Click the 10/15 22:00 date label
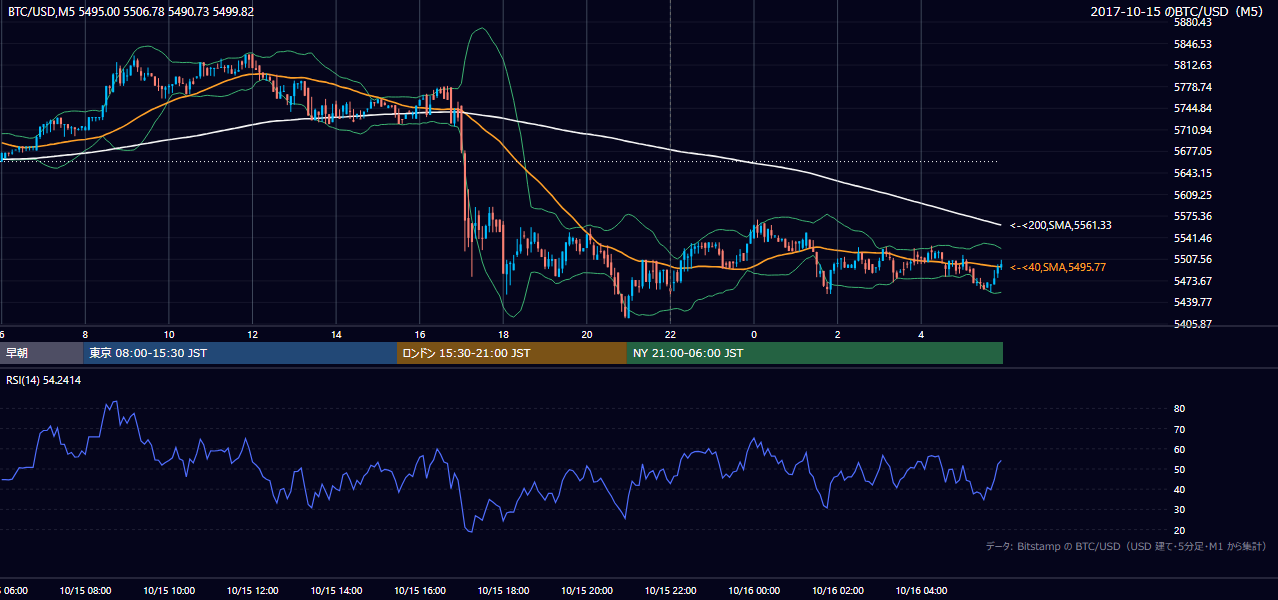The image size is (1278, 600). (x=670, y=590)
